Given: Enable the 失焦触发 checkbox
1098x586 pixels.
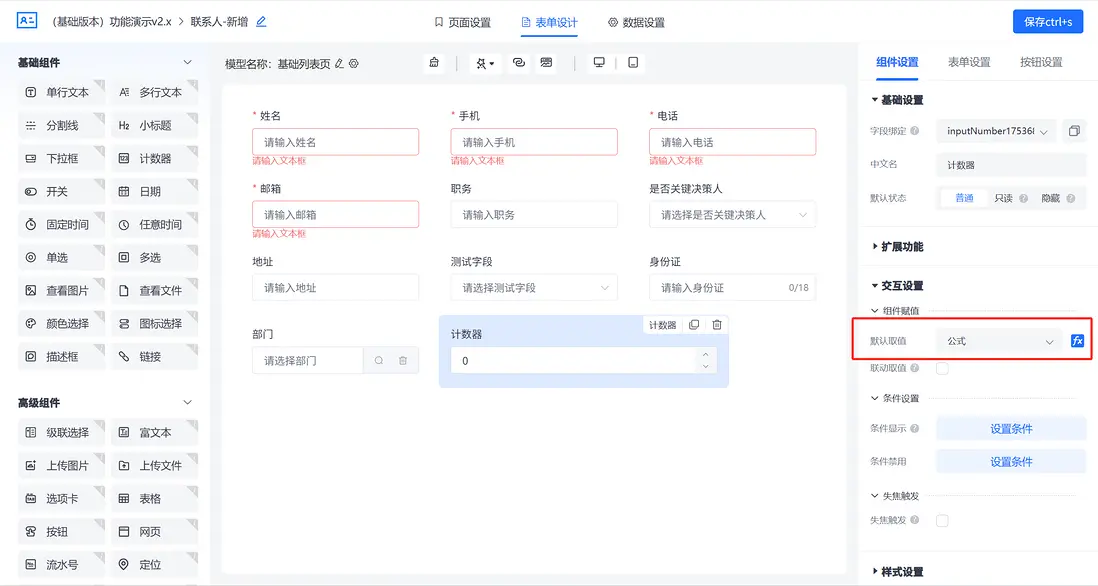Looking at the screenshot, I should [x=940, y=519].
